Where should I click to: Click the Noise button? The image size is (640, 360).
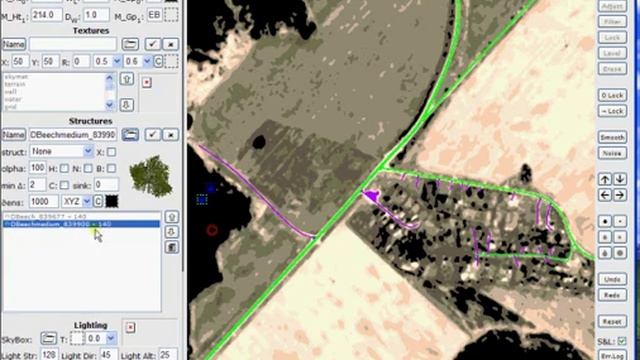tap(612, 153)
